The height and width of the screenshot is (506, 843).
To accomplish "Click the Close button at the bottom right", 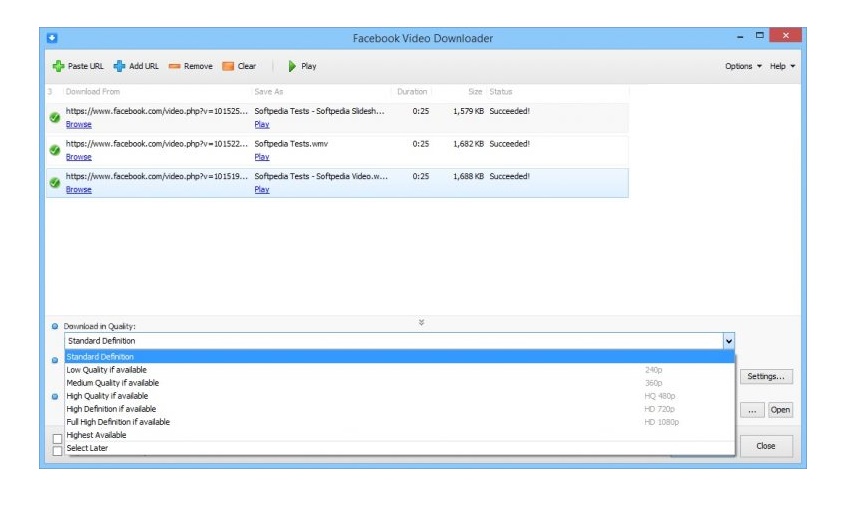I will 766,446.
